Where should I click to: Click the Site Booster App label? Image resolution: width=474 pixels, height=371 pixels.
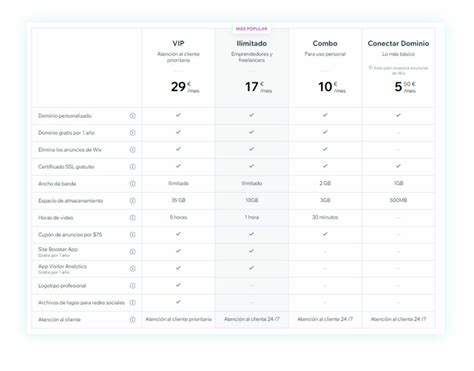[58, 249]
